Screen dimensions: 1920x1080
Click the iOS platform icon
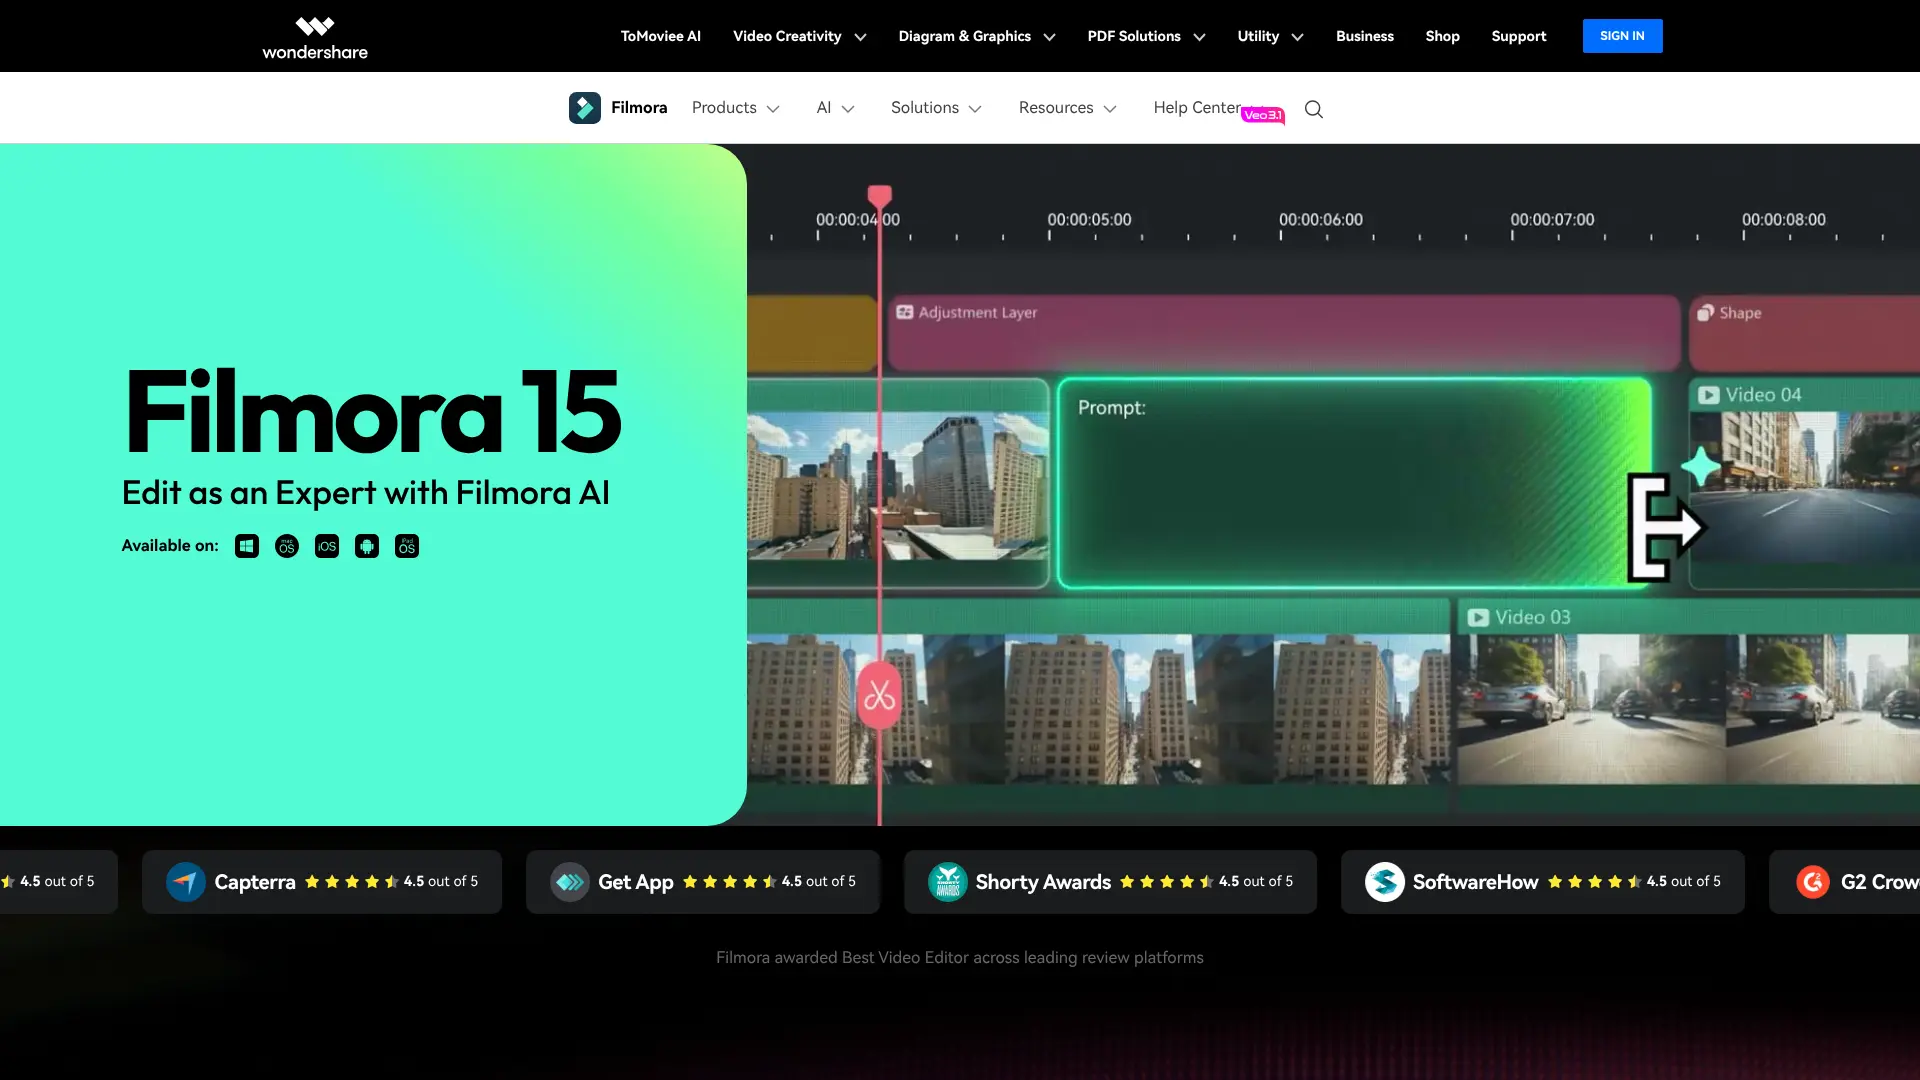coord(327,546)
